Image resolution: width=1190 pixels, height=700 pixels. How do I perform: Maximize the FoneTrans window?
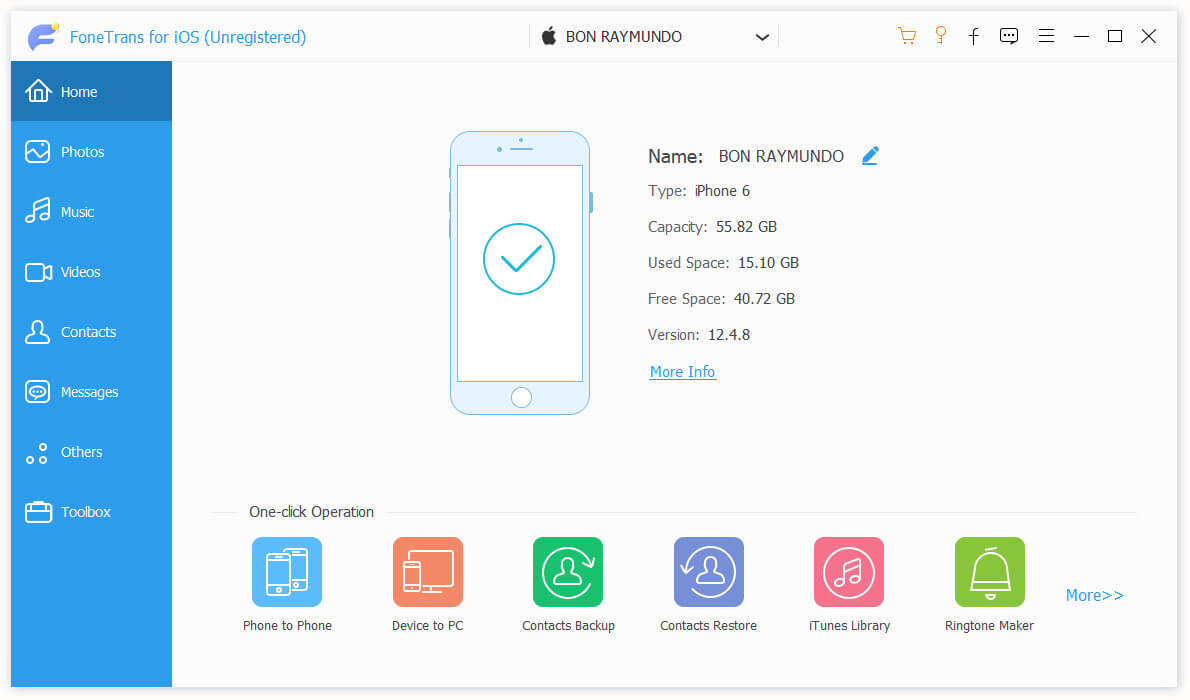[x=1115, y=36]
